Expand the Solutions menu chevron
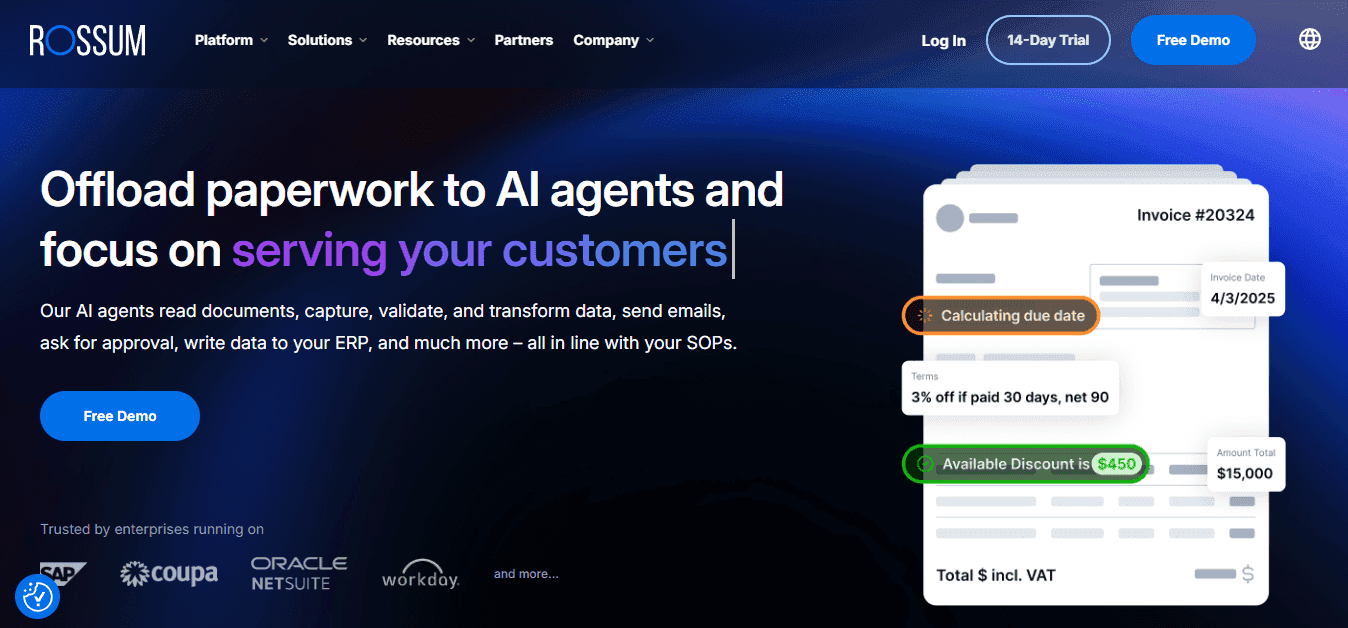The width and height of the screenshot is (1348, 628). pos(363,40)
